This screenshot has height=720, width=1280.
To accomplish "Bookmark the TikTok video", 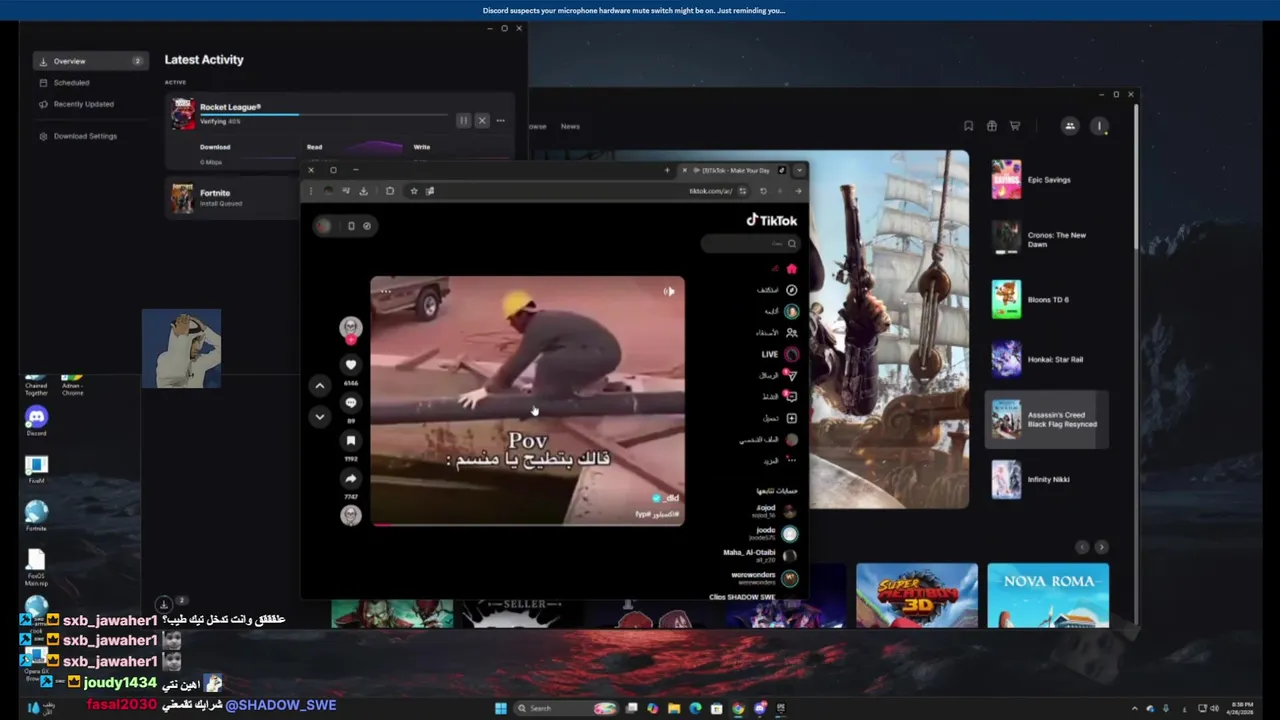I will [351, 440].
